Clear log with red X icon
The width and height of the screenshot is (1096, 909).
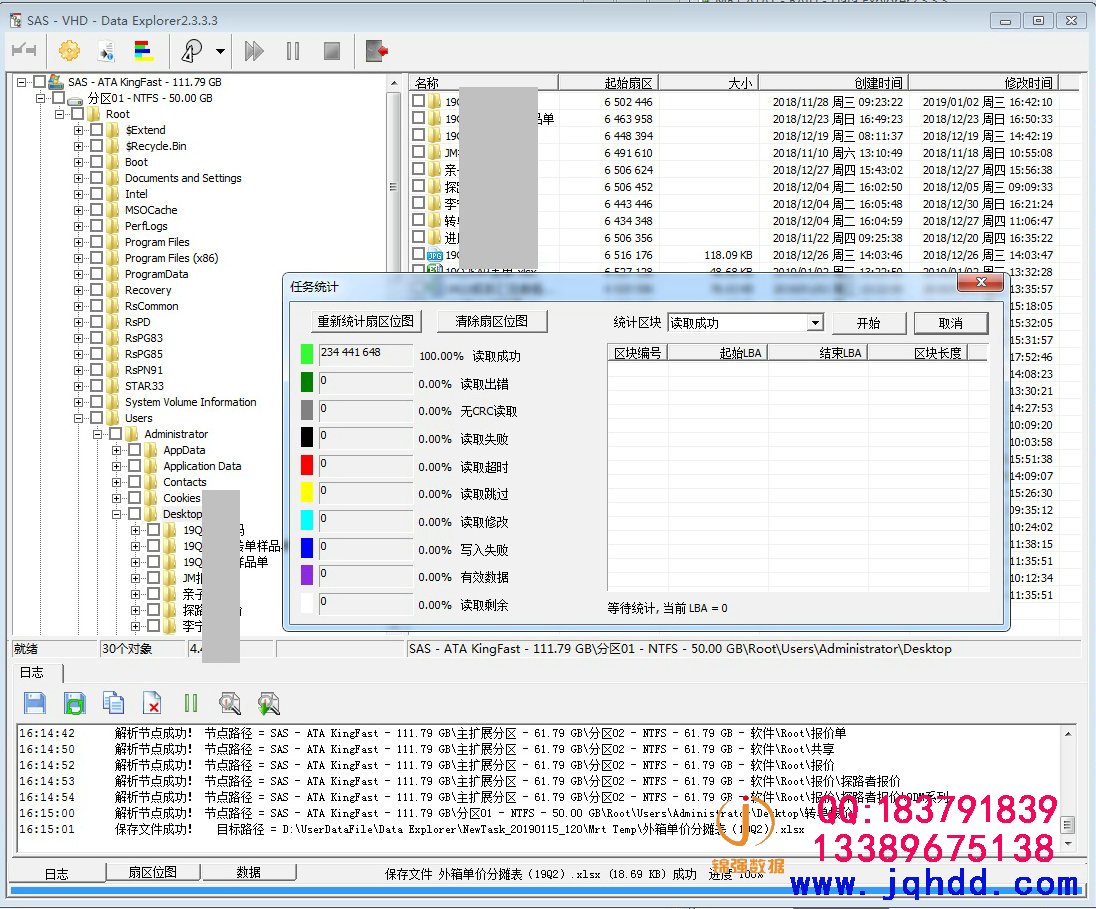point(152,703)
